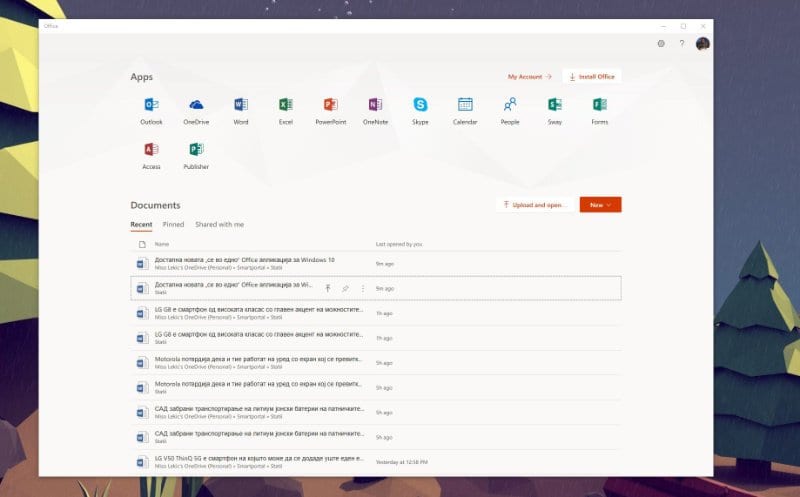Image resolution: width=800 pixels, height=497 pixels.
Task: Open the Skype app icon
Action: (420, 111)
